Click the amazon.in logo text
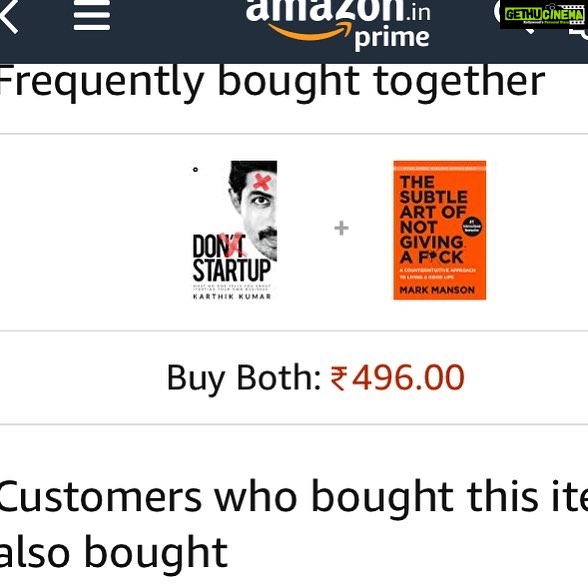Screen dimensions: 588x588 click(338, 10)
